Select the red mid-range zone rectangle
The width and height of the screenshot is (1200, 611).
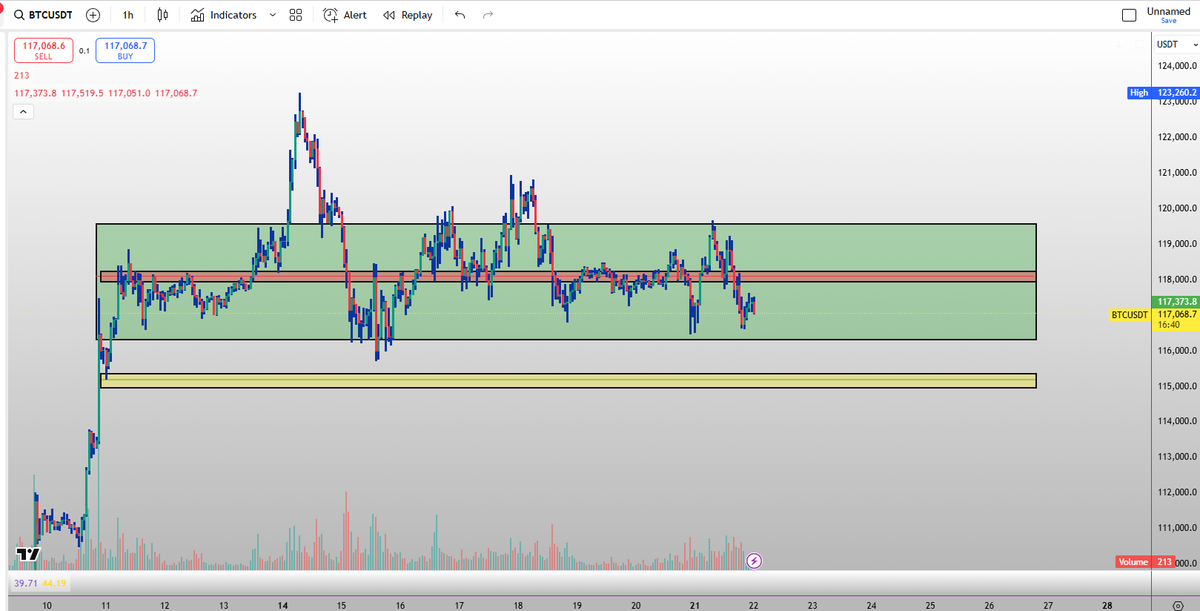coord(568,276)
